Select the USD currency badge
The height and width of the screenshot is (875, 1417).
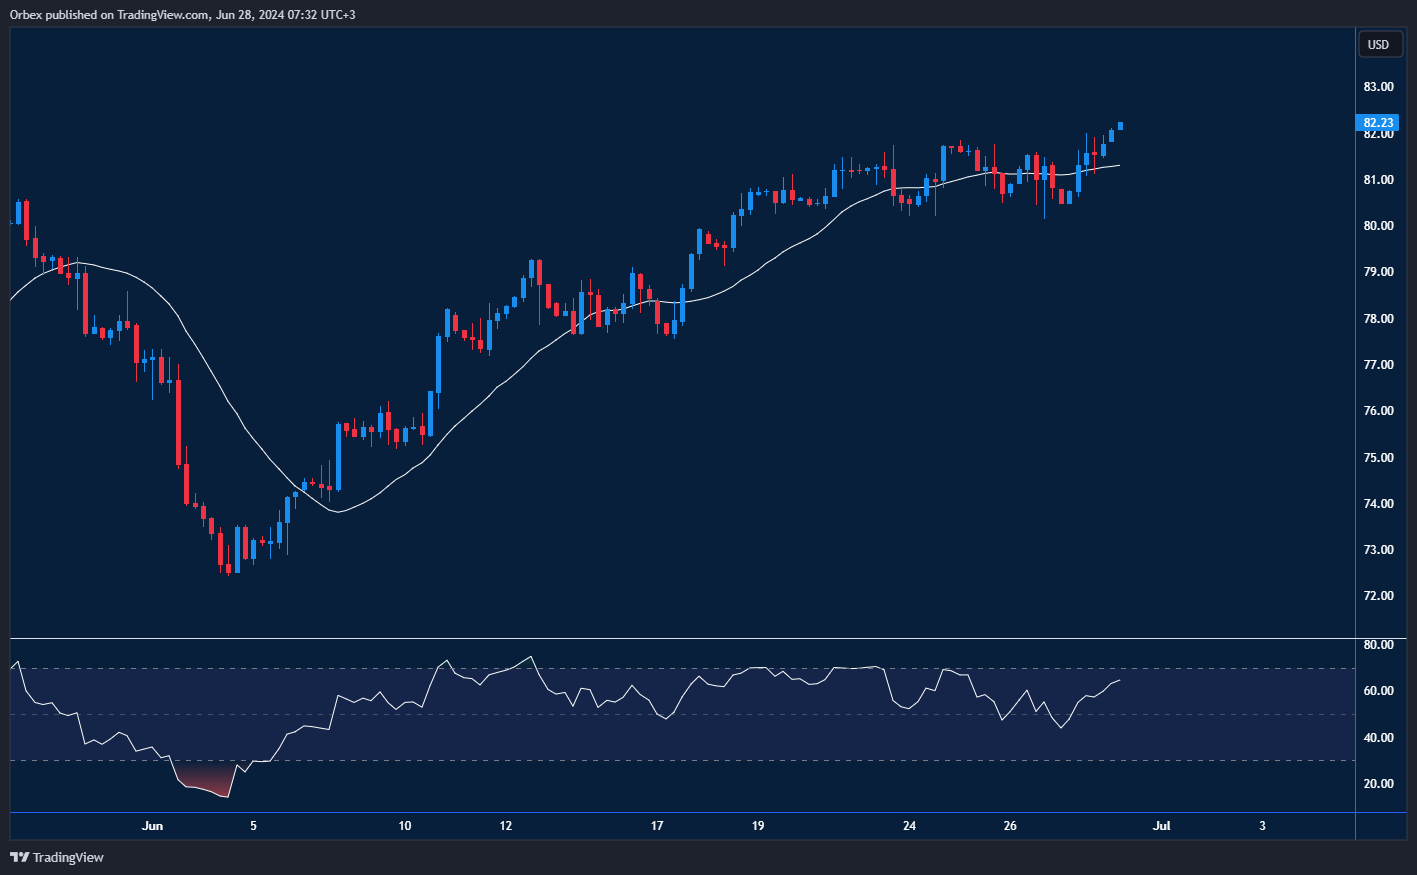tap(1379, 44)
